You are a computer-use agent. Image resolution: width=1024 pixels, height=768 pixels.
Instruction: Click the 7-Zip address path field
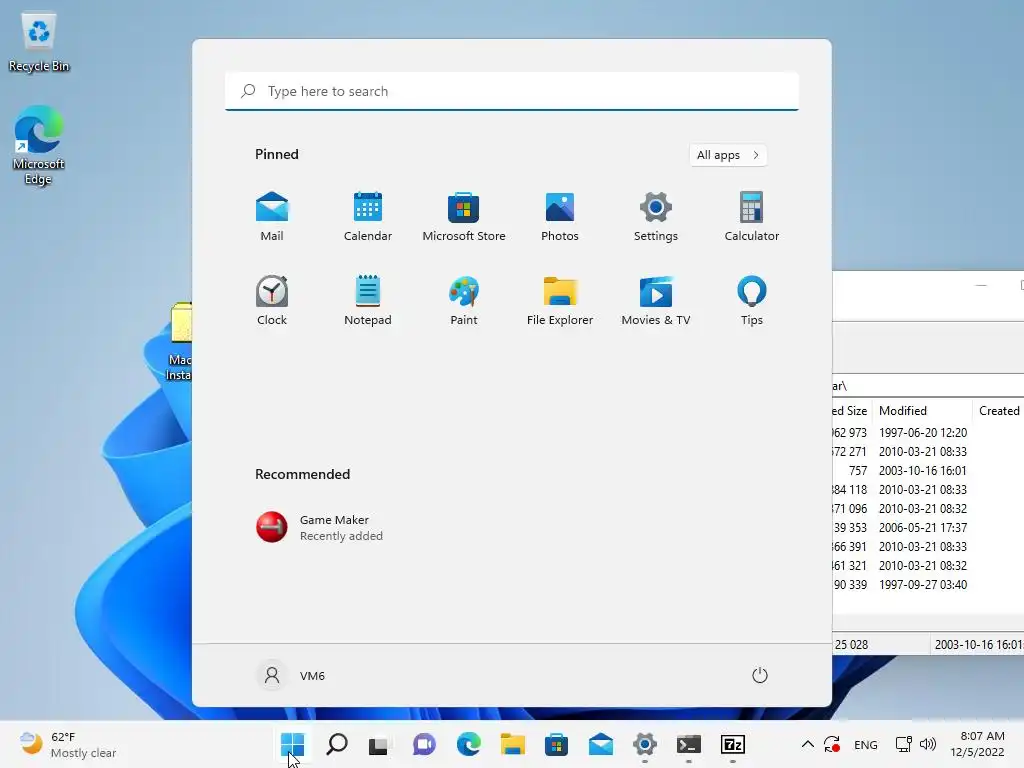point(928,386)
